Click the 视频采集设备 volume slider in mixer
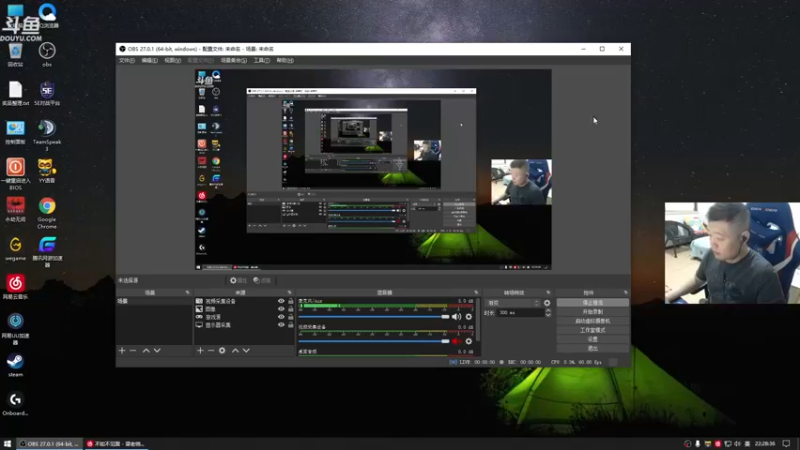800x450 pixels. coord(374,341)
